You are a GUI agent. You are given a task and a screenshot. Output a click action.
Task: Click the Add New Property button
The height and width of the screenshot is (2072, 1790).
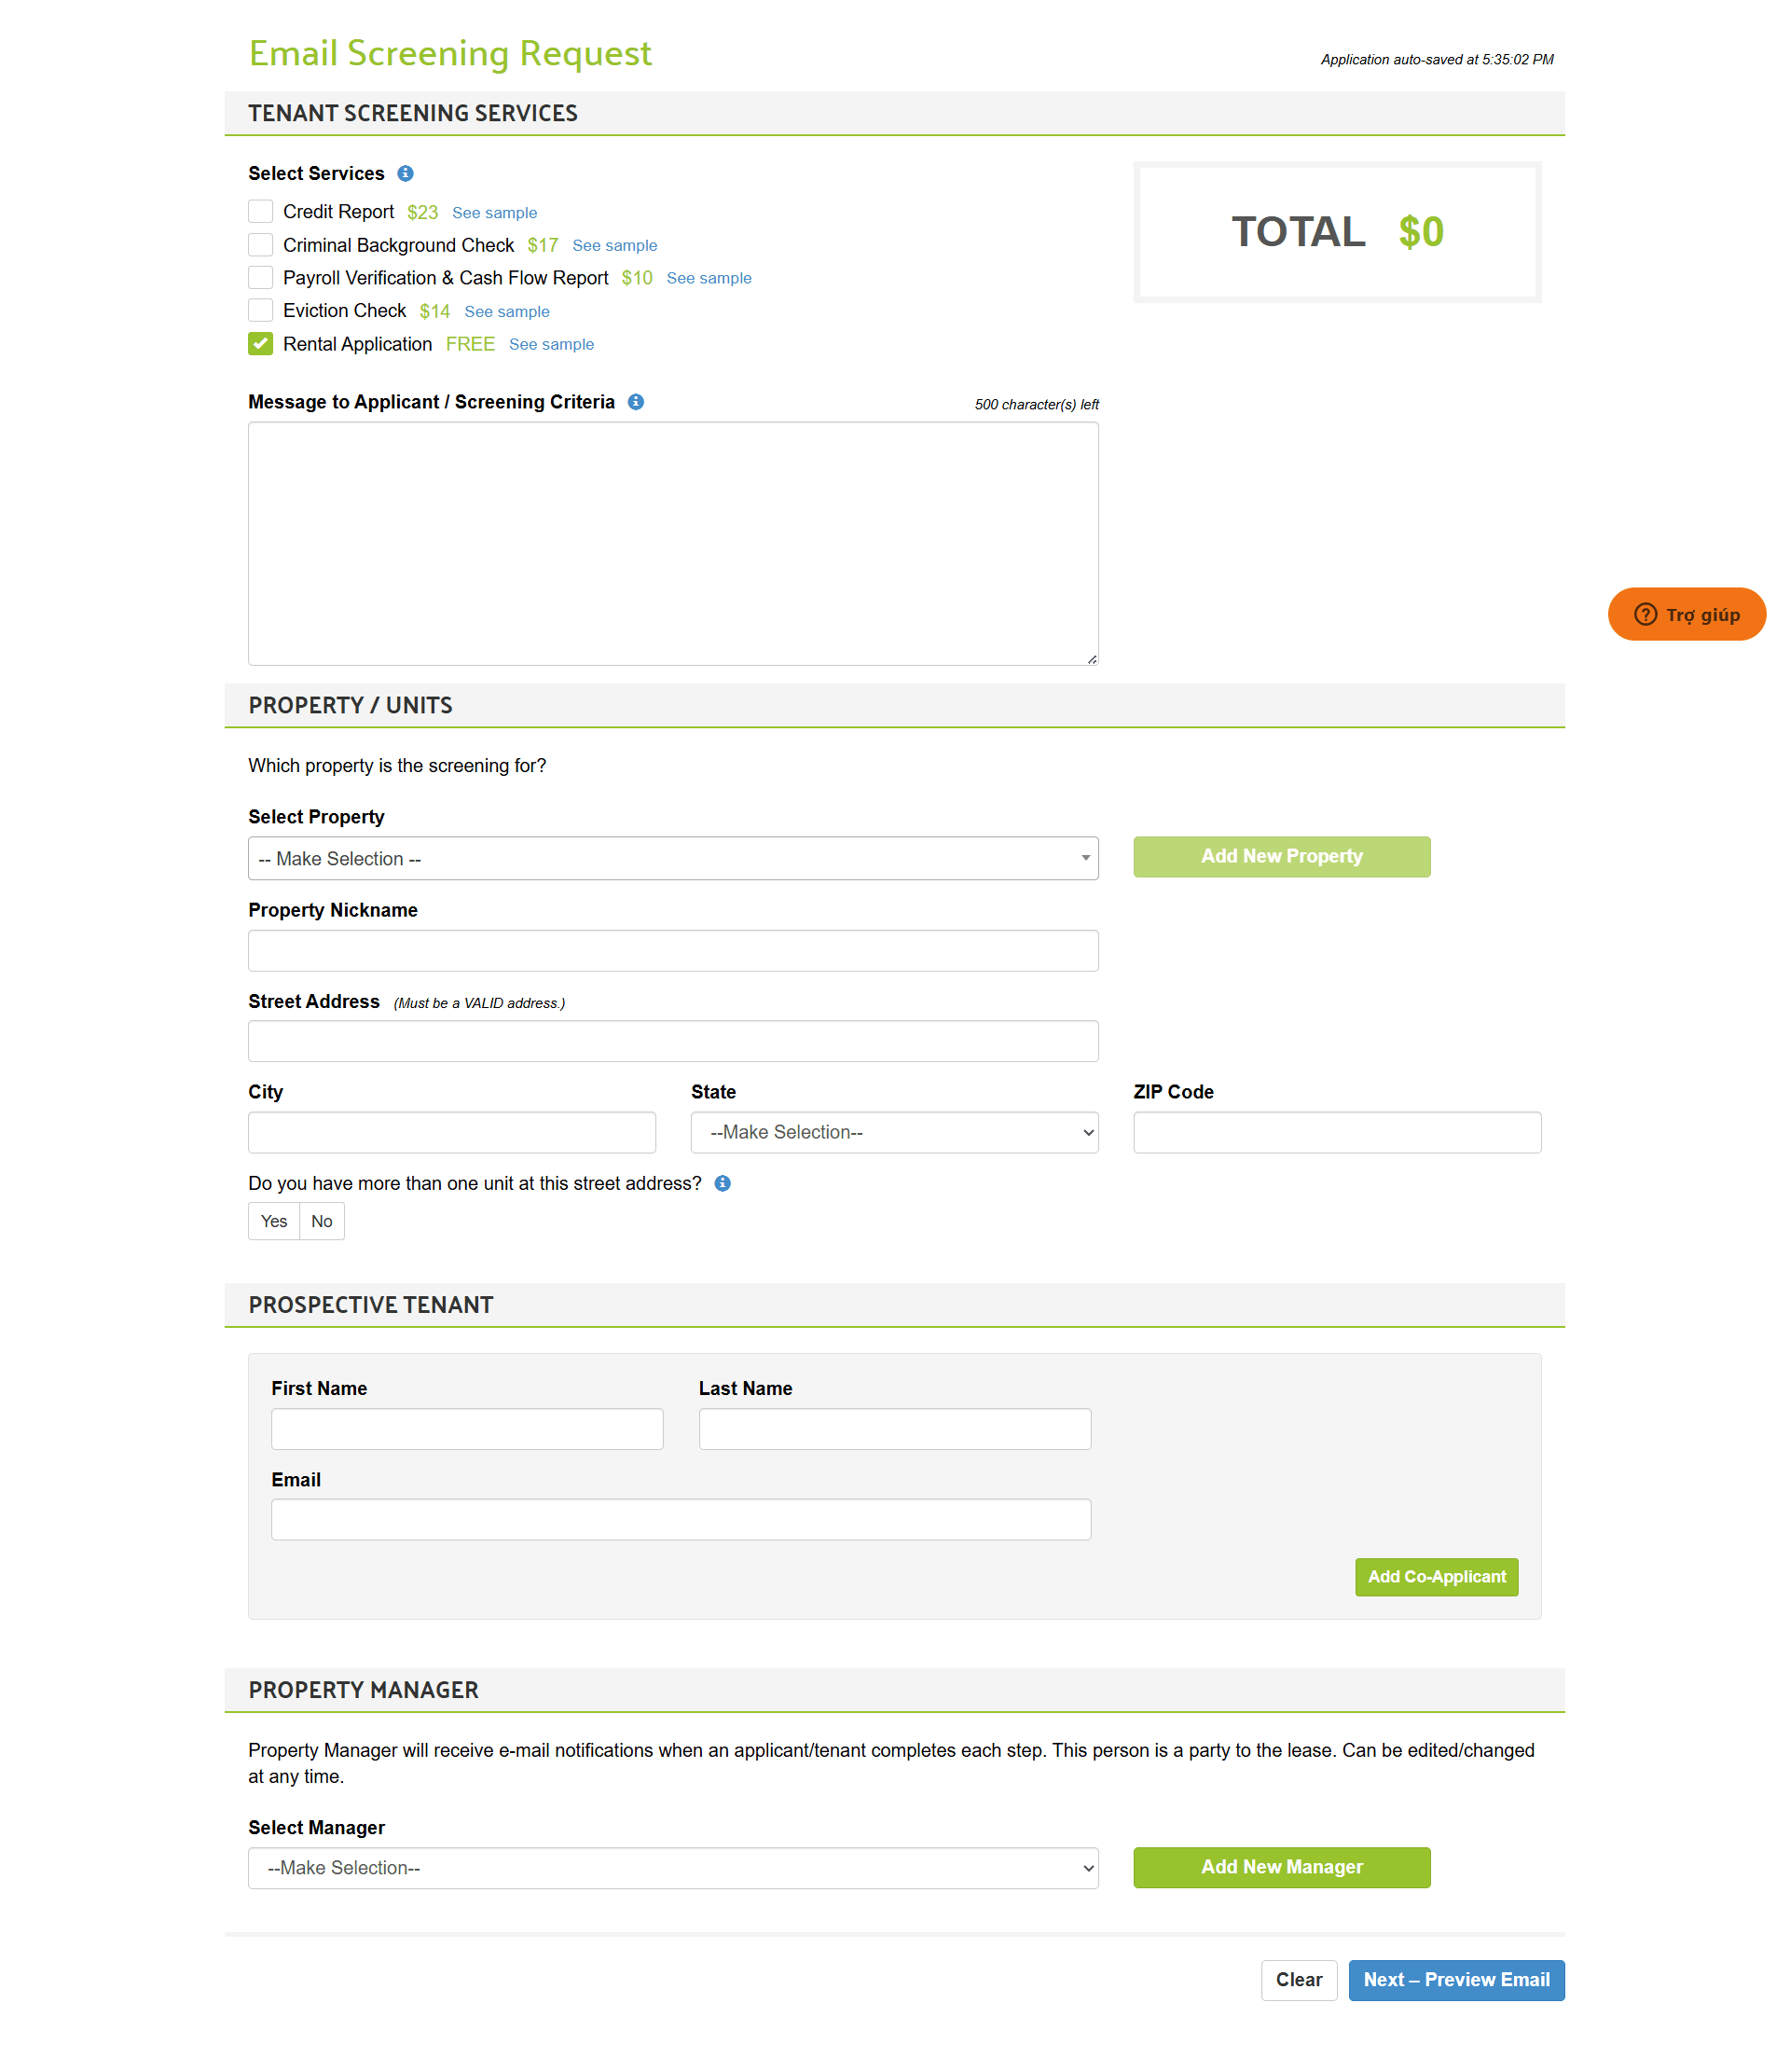pos(1281,856)
